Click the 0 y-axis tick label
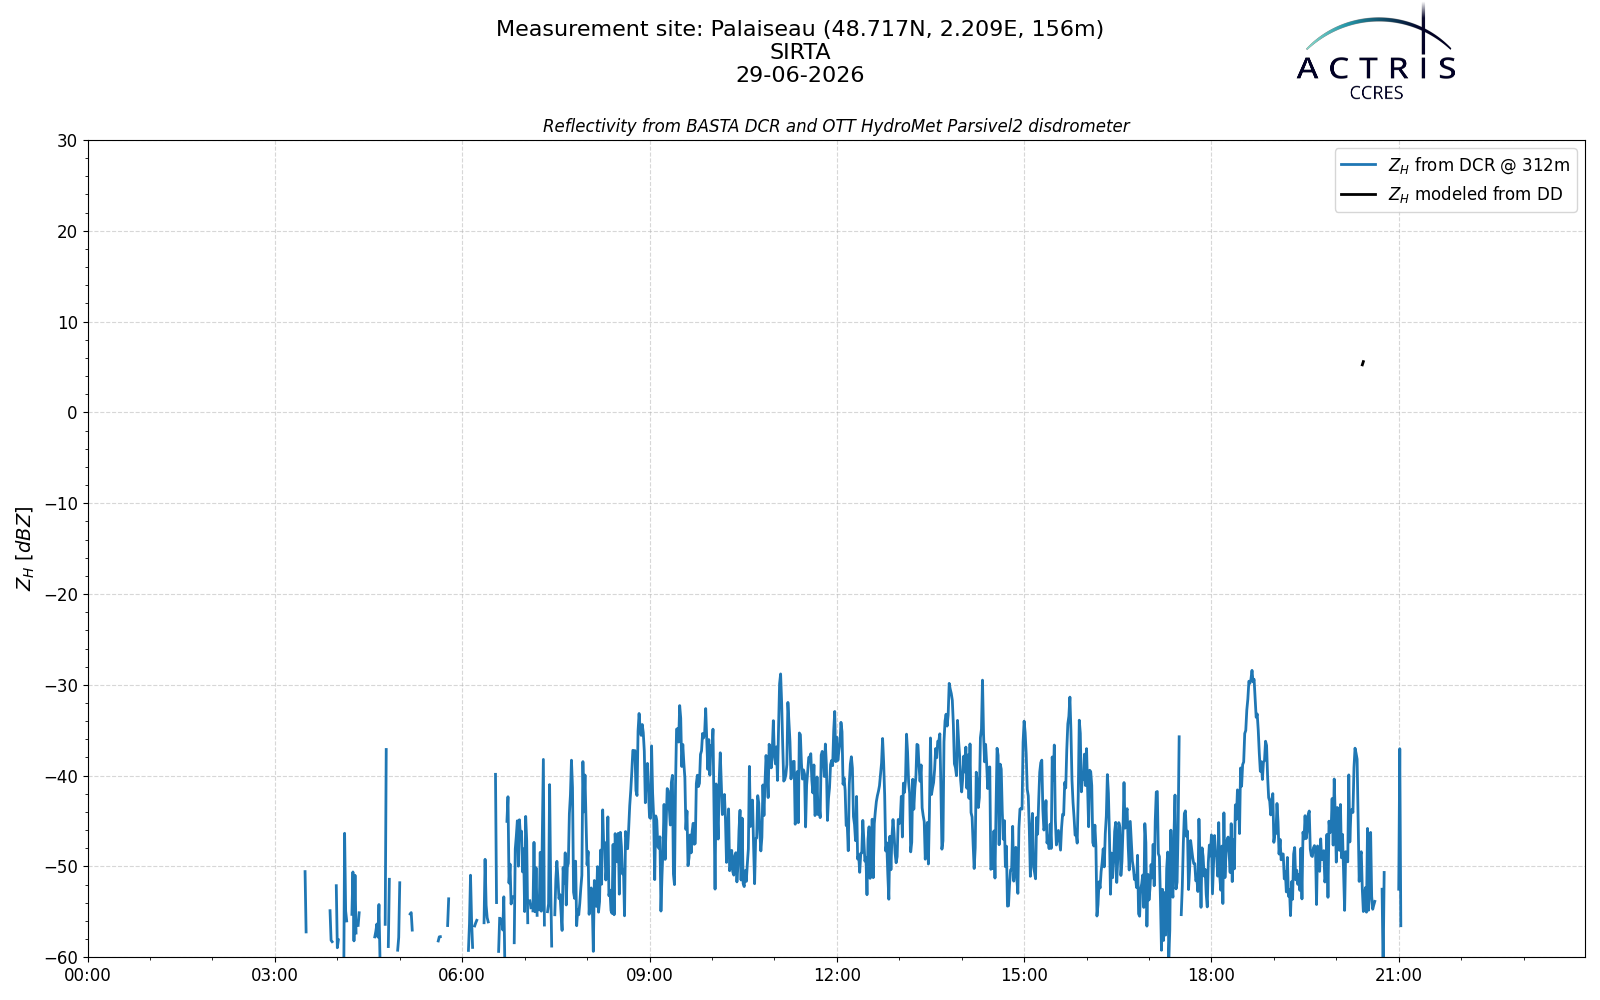1600x1000 pixels. [x=73, y=413]
